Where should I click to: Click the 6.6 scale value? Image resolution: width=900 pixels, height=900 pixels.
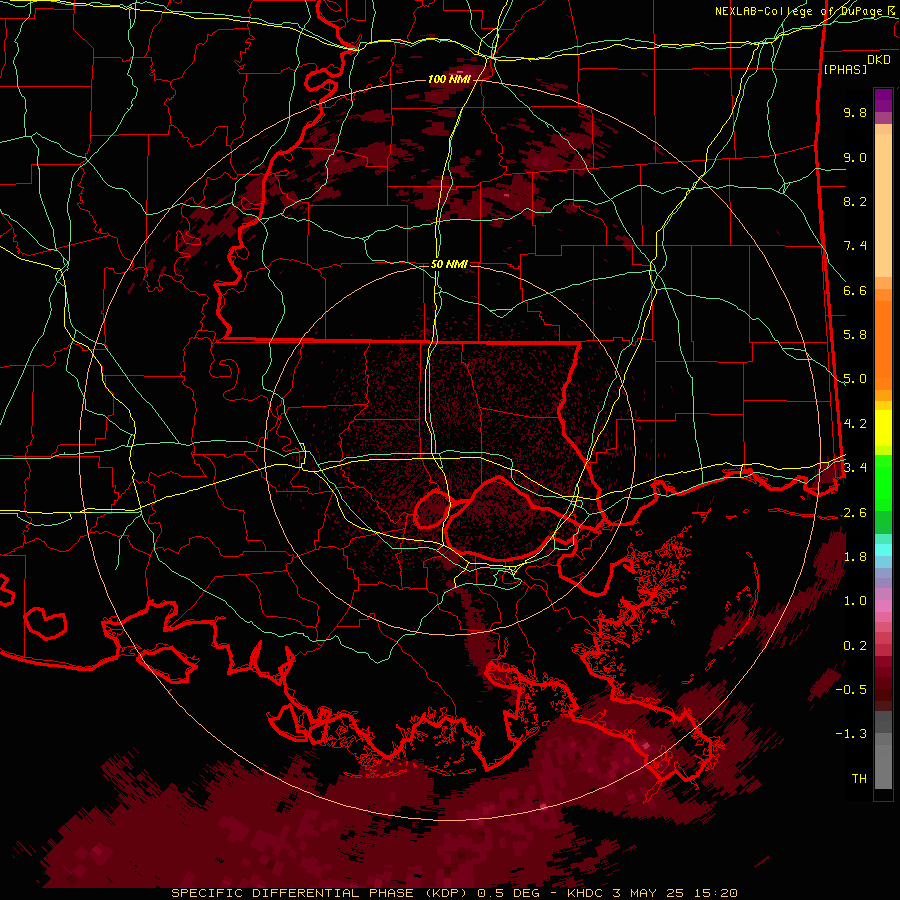[855, 290]
